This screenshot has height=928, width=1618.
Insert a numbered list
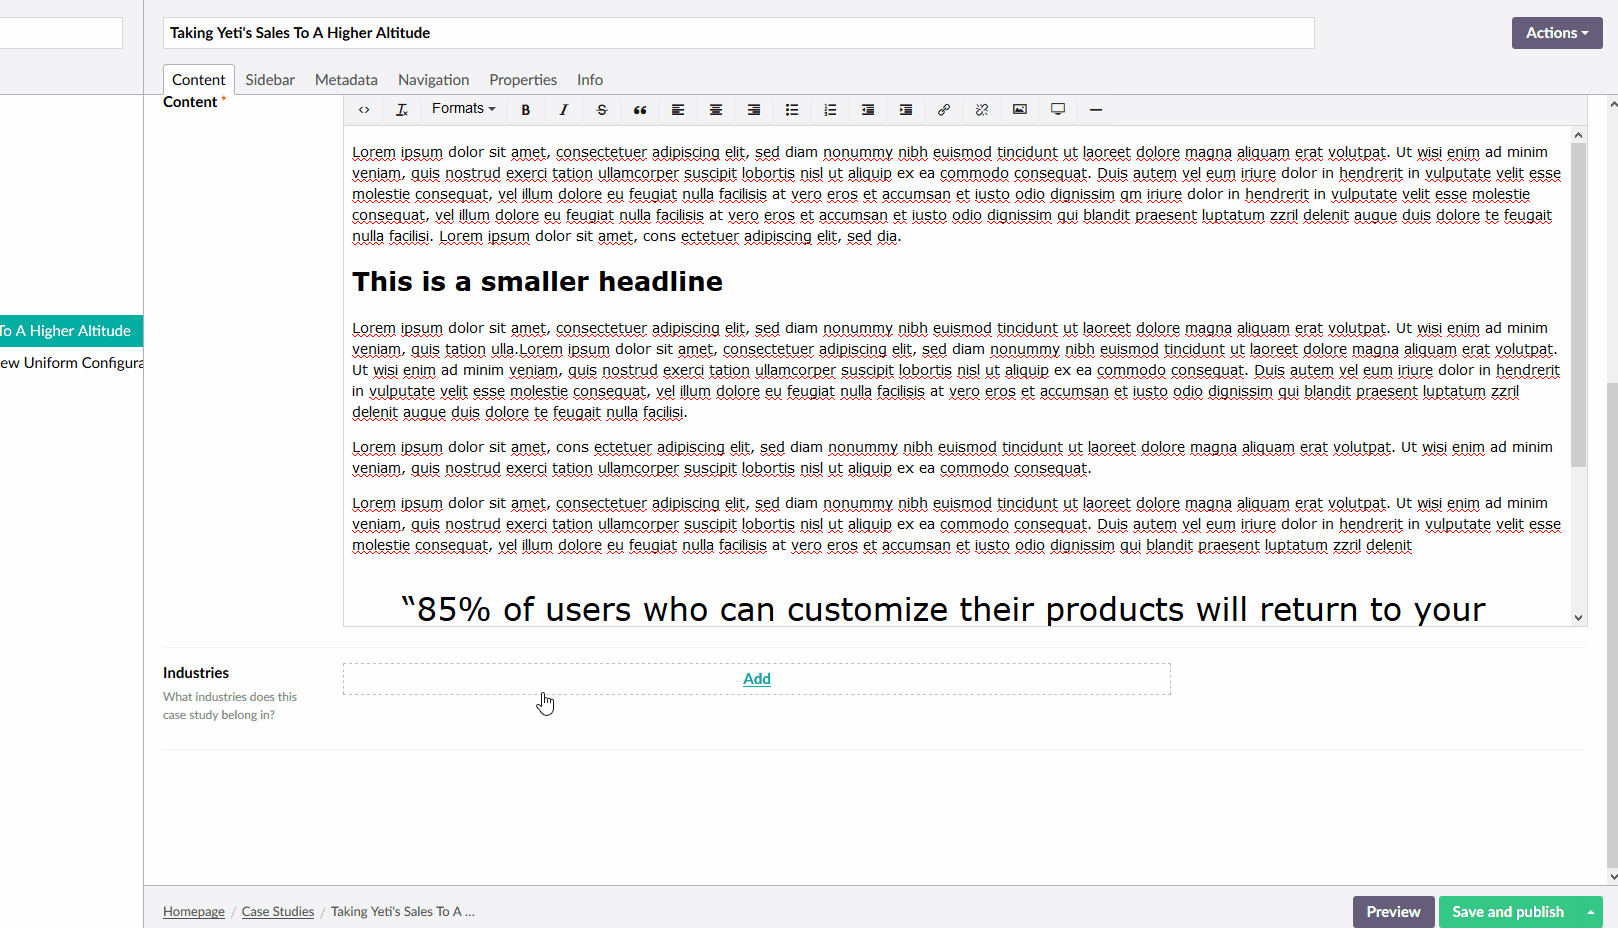click(830, 110)
